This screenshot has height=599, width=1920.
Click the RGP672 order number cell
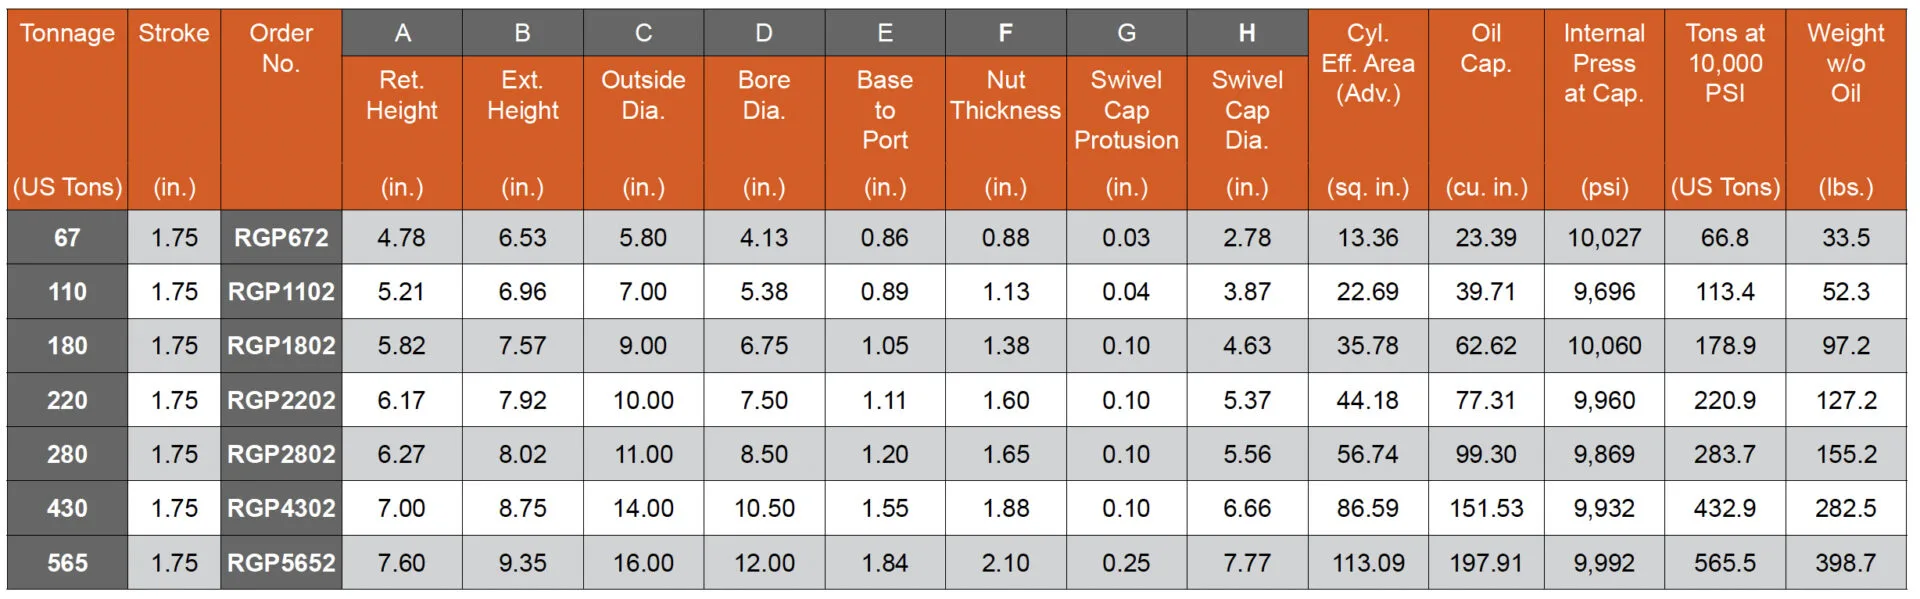(281, 238)
